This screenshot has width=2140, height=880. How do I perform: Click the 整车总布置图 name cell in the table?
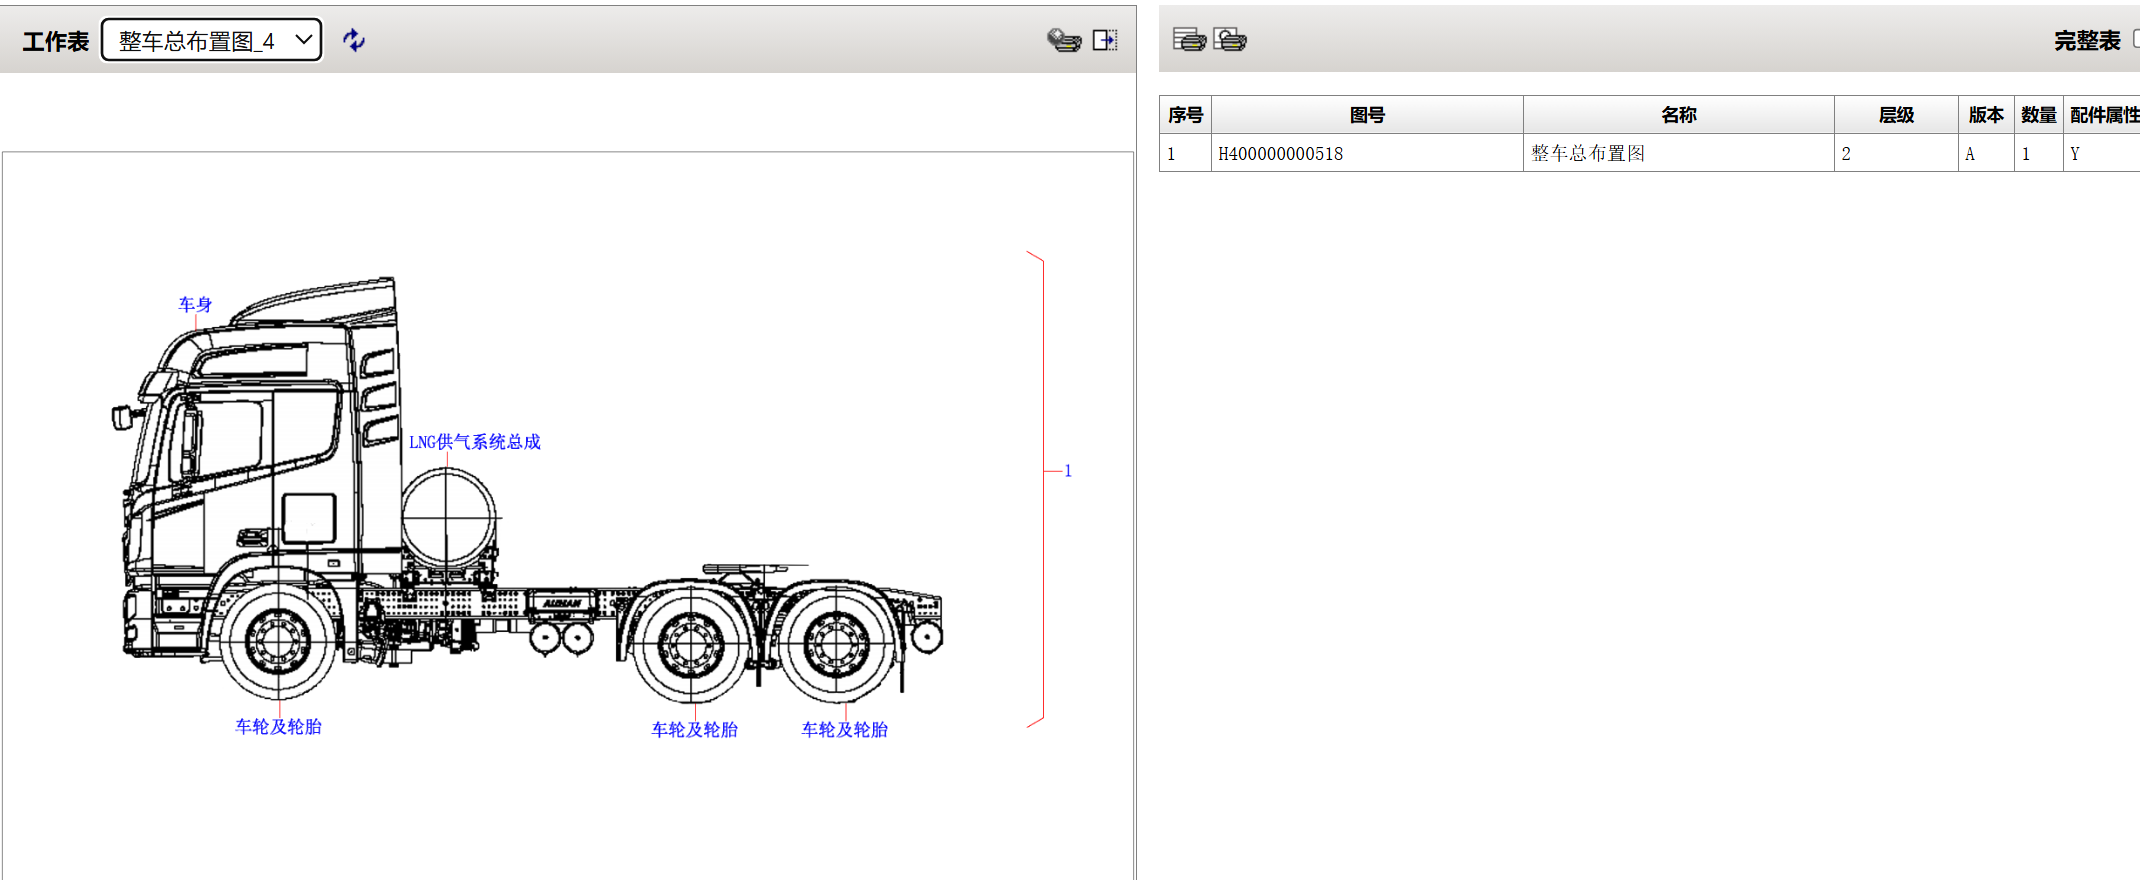pos(1588,154)
